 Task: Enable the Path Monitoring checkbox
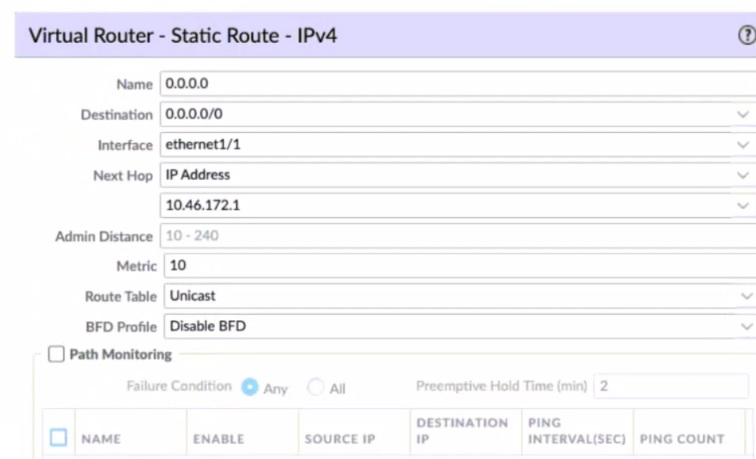point(57,355)
